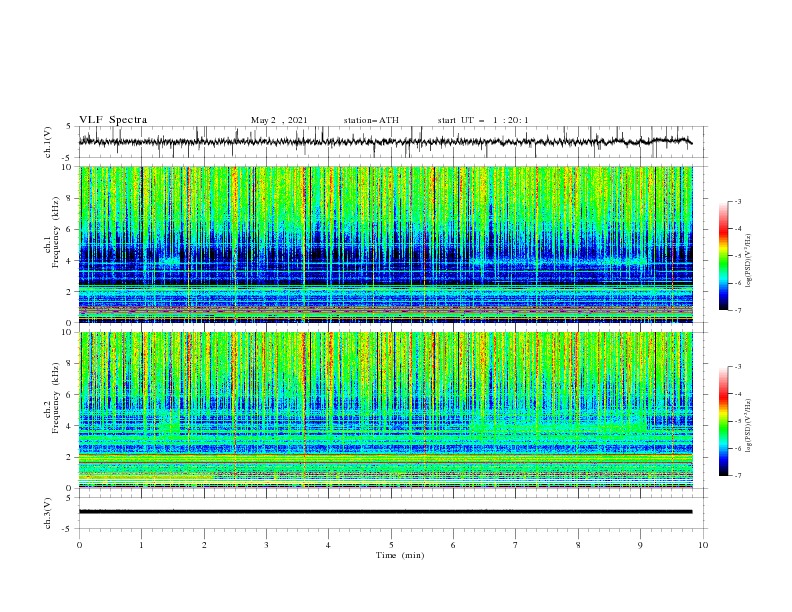The width and height of the screenshot is (792, 612).
Task: Click the '-7' value on ch.2 color bar
Action: [738, 475]
